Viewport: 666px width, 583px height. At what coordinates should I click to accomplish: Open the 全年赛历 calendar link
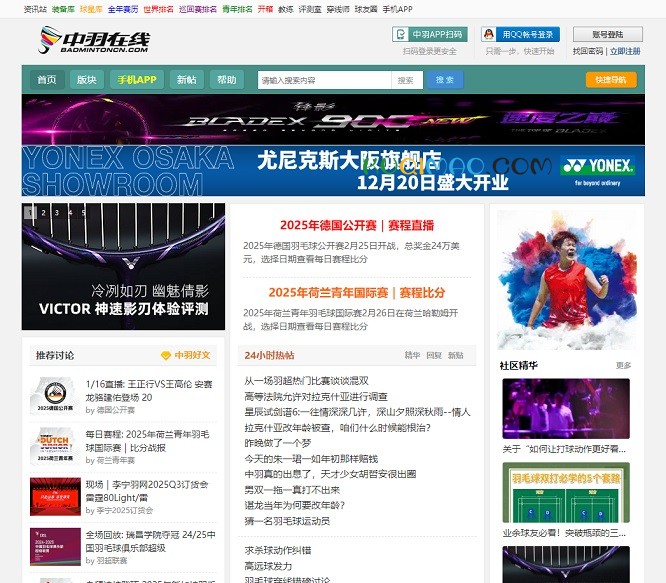(x=123, y=9)
